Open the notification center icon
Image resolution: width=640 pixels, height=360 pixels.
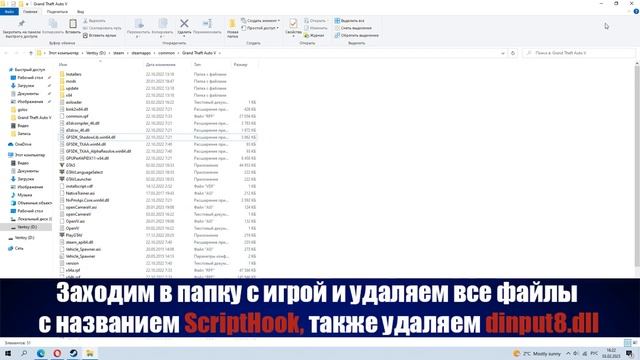(629, 353)
